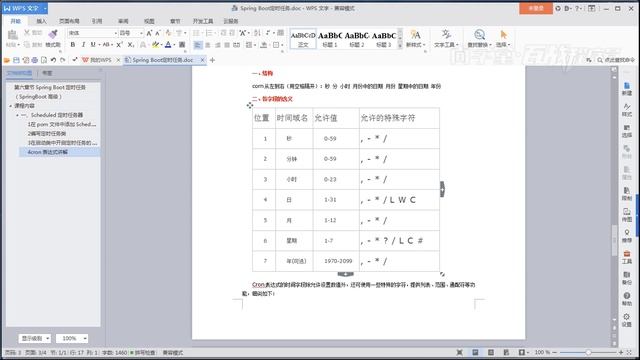Open the underline style dropdown arrow
The width and height of the screenshot is (640, 360).
pos(98,44)
